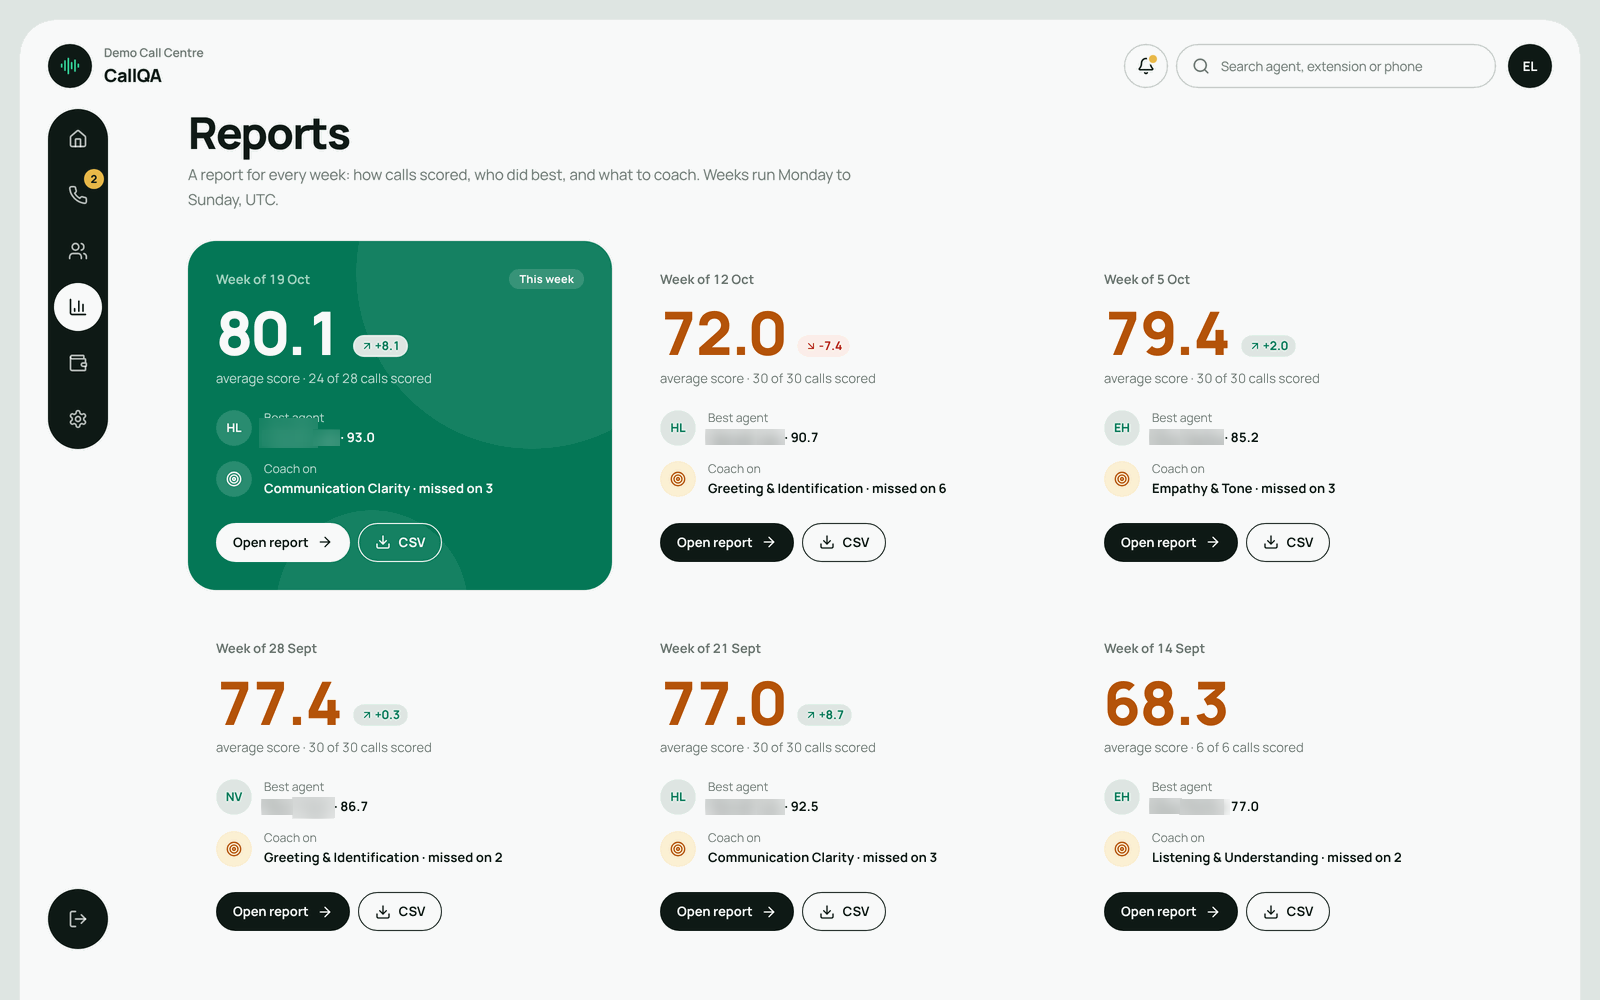Click the 72.0 average score

click(724, 334)
